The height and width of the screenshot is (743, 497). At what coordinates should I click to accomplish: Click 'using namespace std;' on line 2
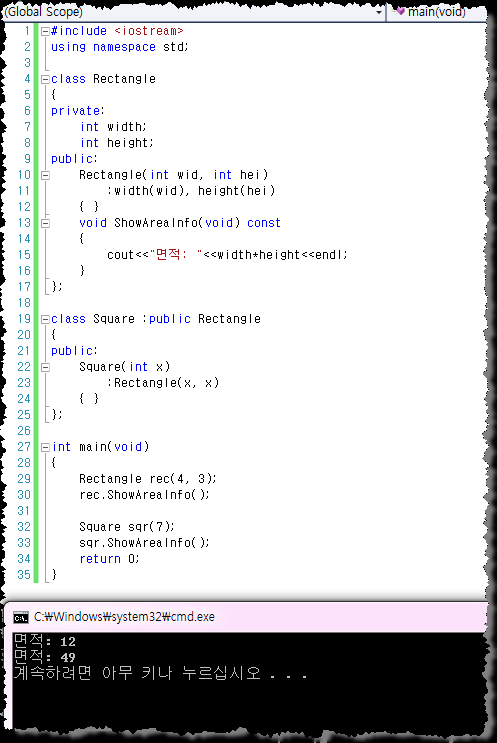pyautogui.click(x=119, y=47)
